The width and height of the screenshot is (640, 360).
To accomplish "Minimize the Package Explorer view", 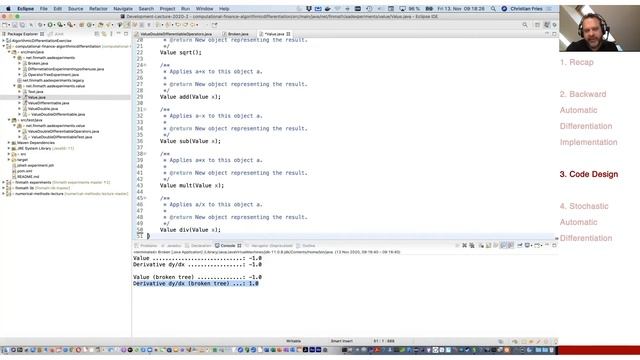I will (119, 34).
